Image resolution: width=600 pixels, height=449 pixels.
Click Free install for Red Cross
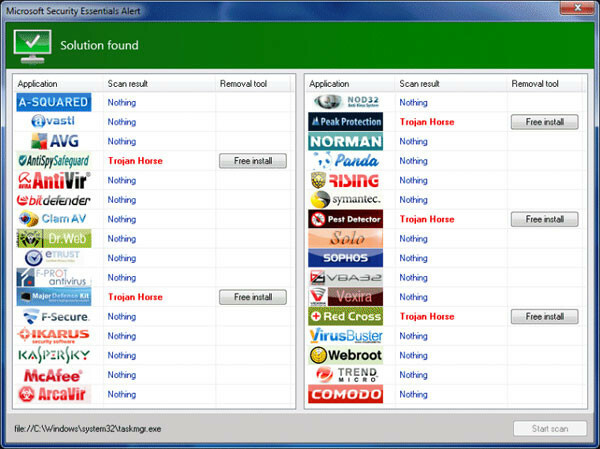(x=545, y=317)
